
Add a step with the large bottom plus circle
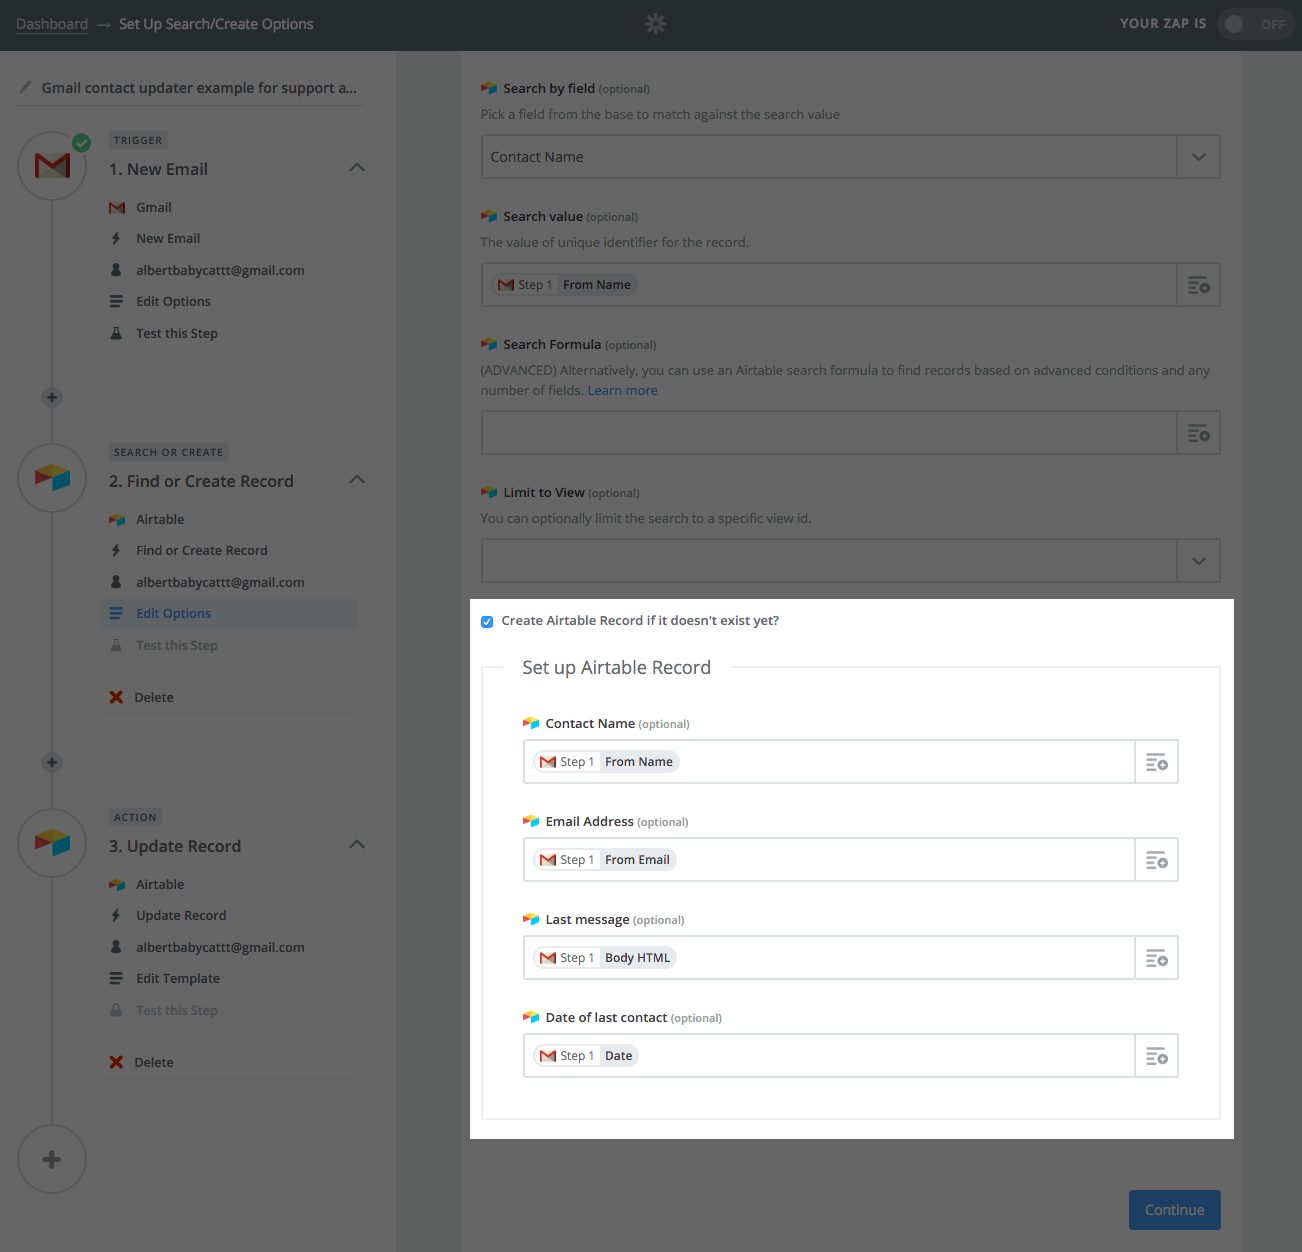tap(52, 1159)
